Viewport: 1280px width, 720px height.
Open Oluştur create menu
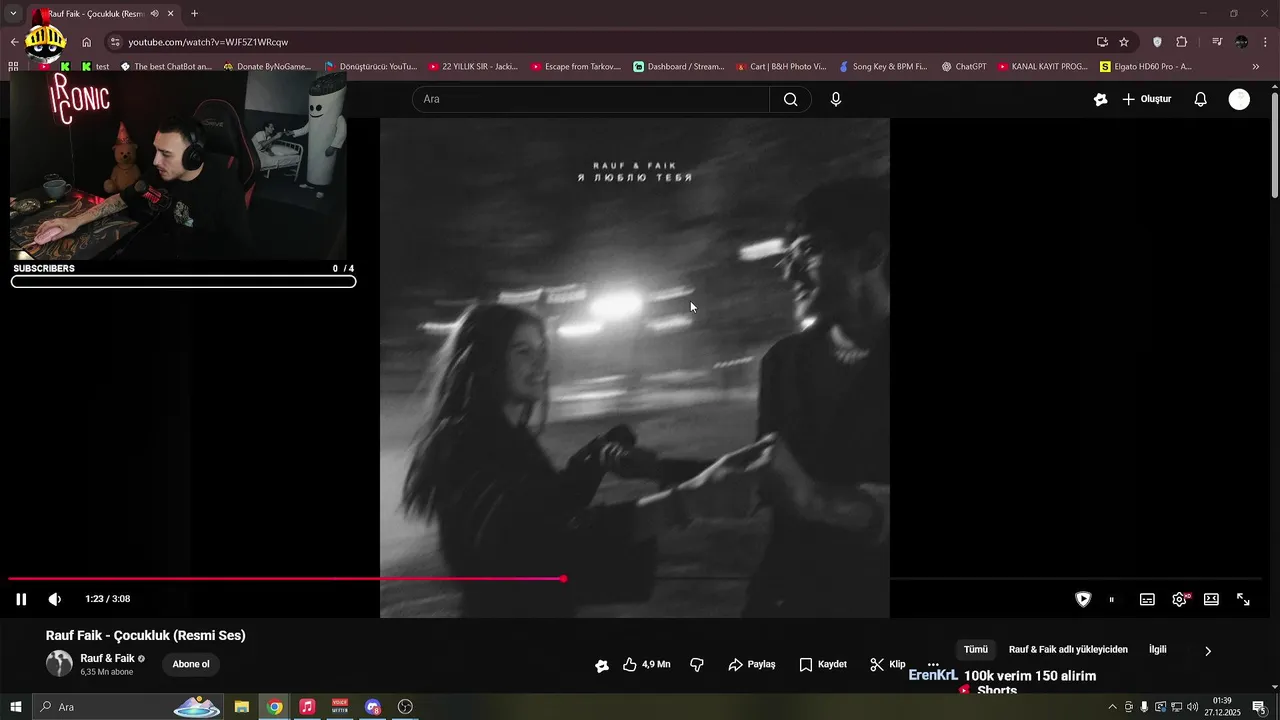point(1147,99)
